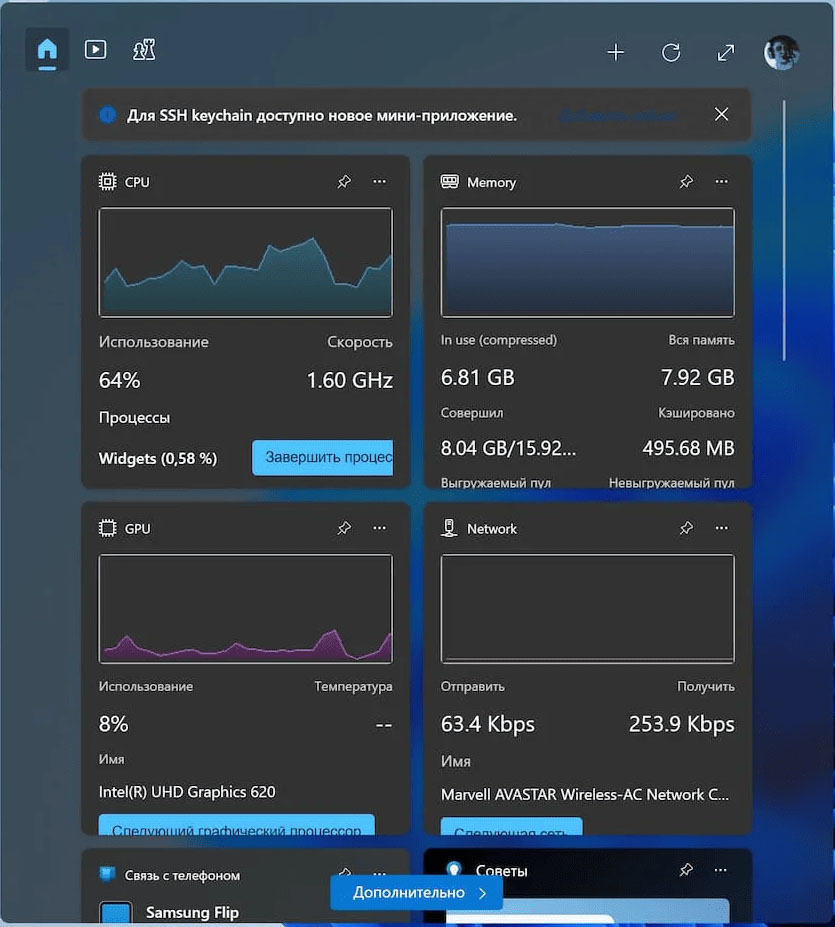Open GPU widget more options menu

pyautogui.click(x=379, y=528)
